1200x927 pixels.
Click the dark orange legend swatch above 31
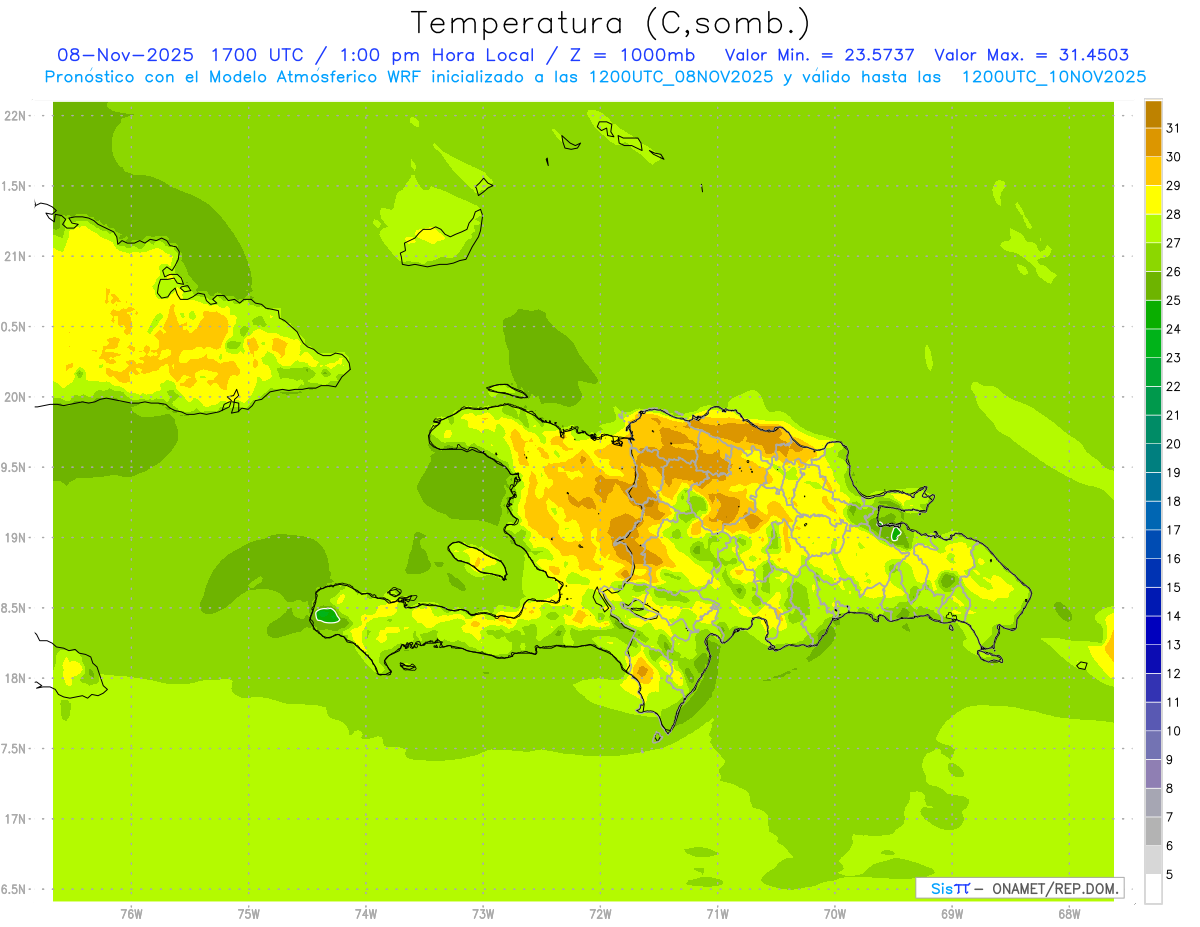coord(1153,114)
